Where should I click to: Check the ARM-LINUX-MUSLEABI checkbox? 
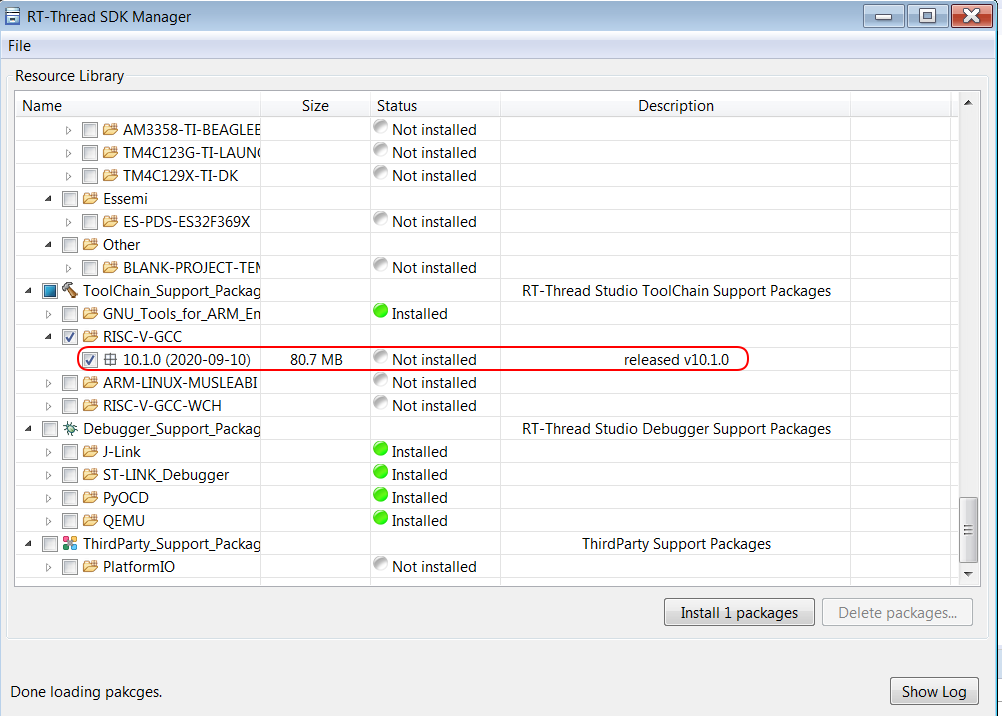pyautogui.click(x=70, y=383)
